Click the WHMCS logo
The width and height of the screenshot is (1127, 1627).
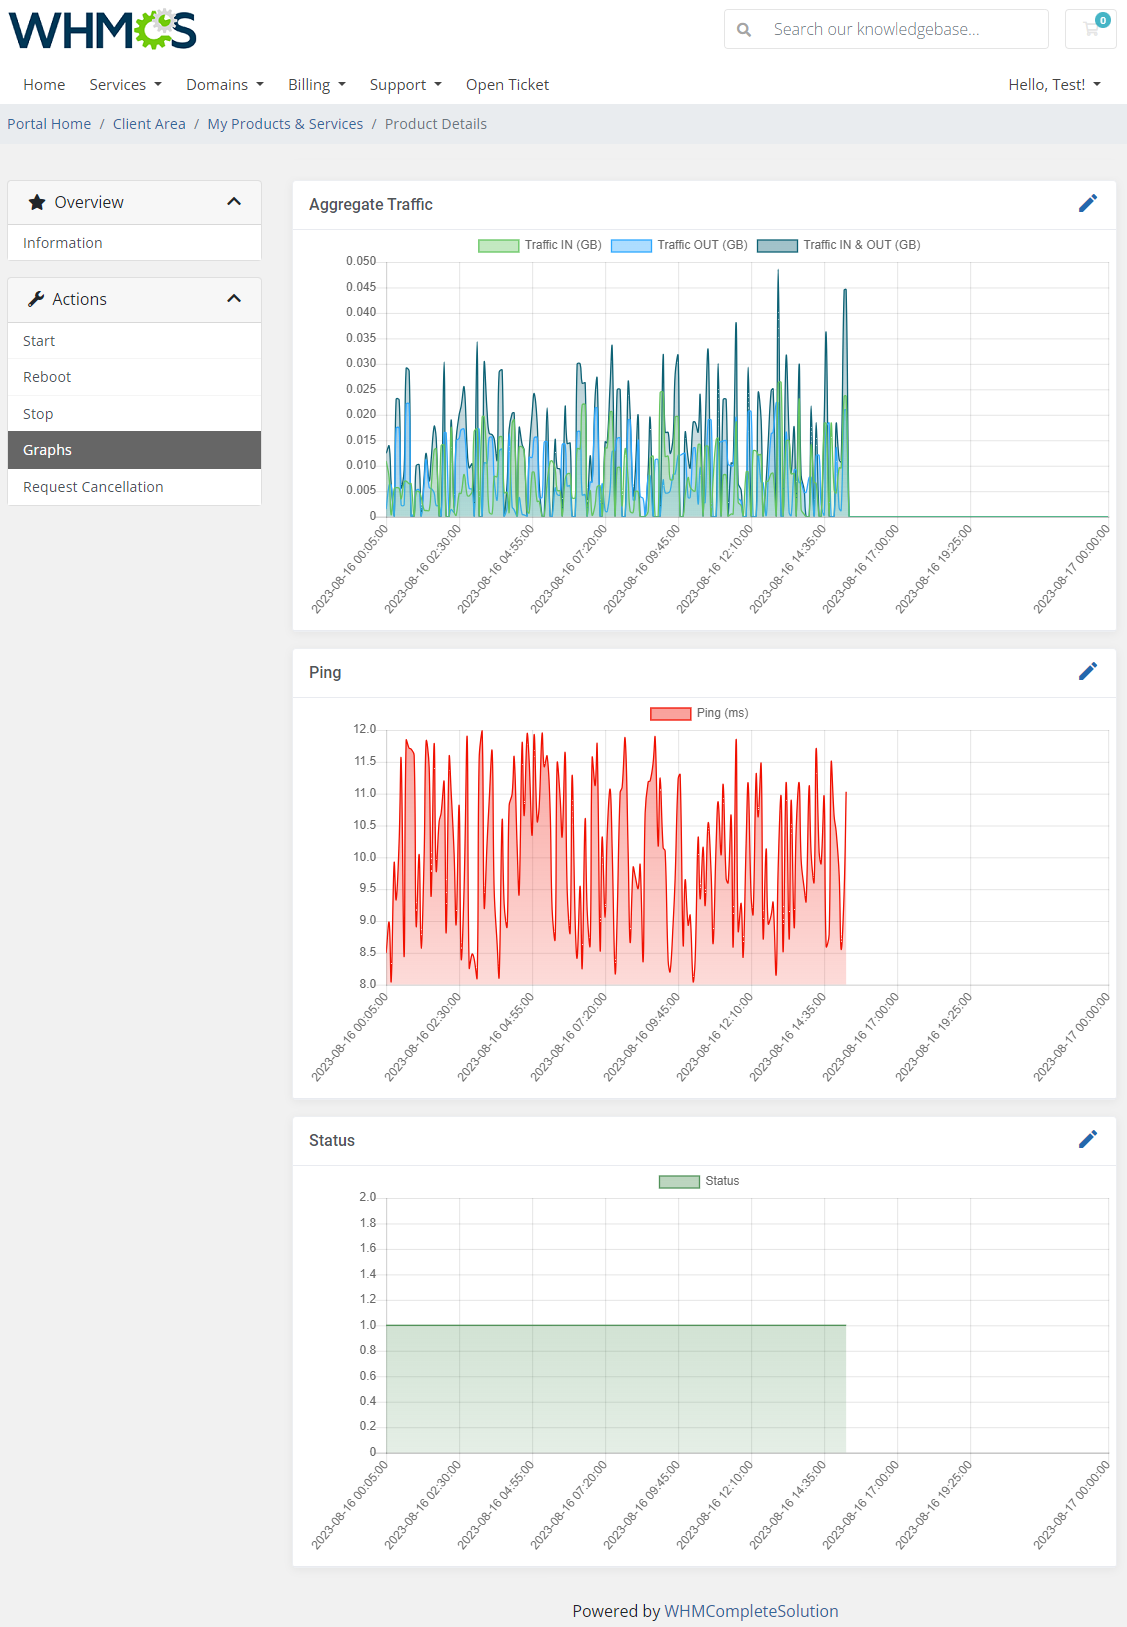[x=103, y=30]
